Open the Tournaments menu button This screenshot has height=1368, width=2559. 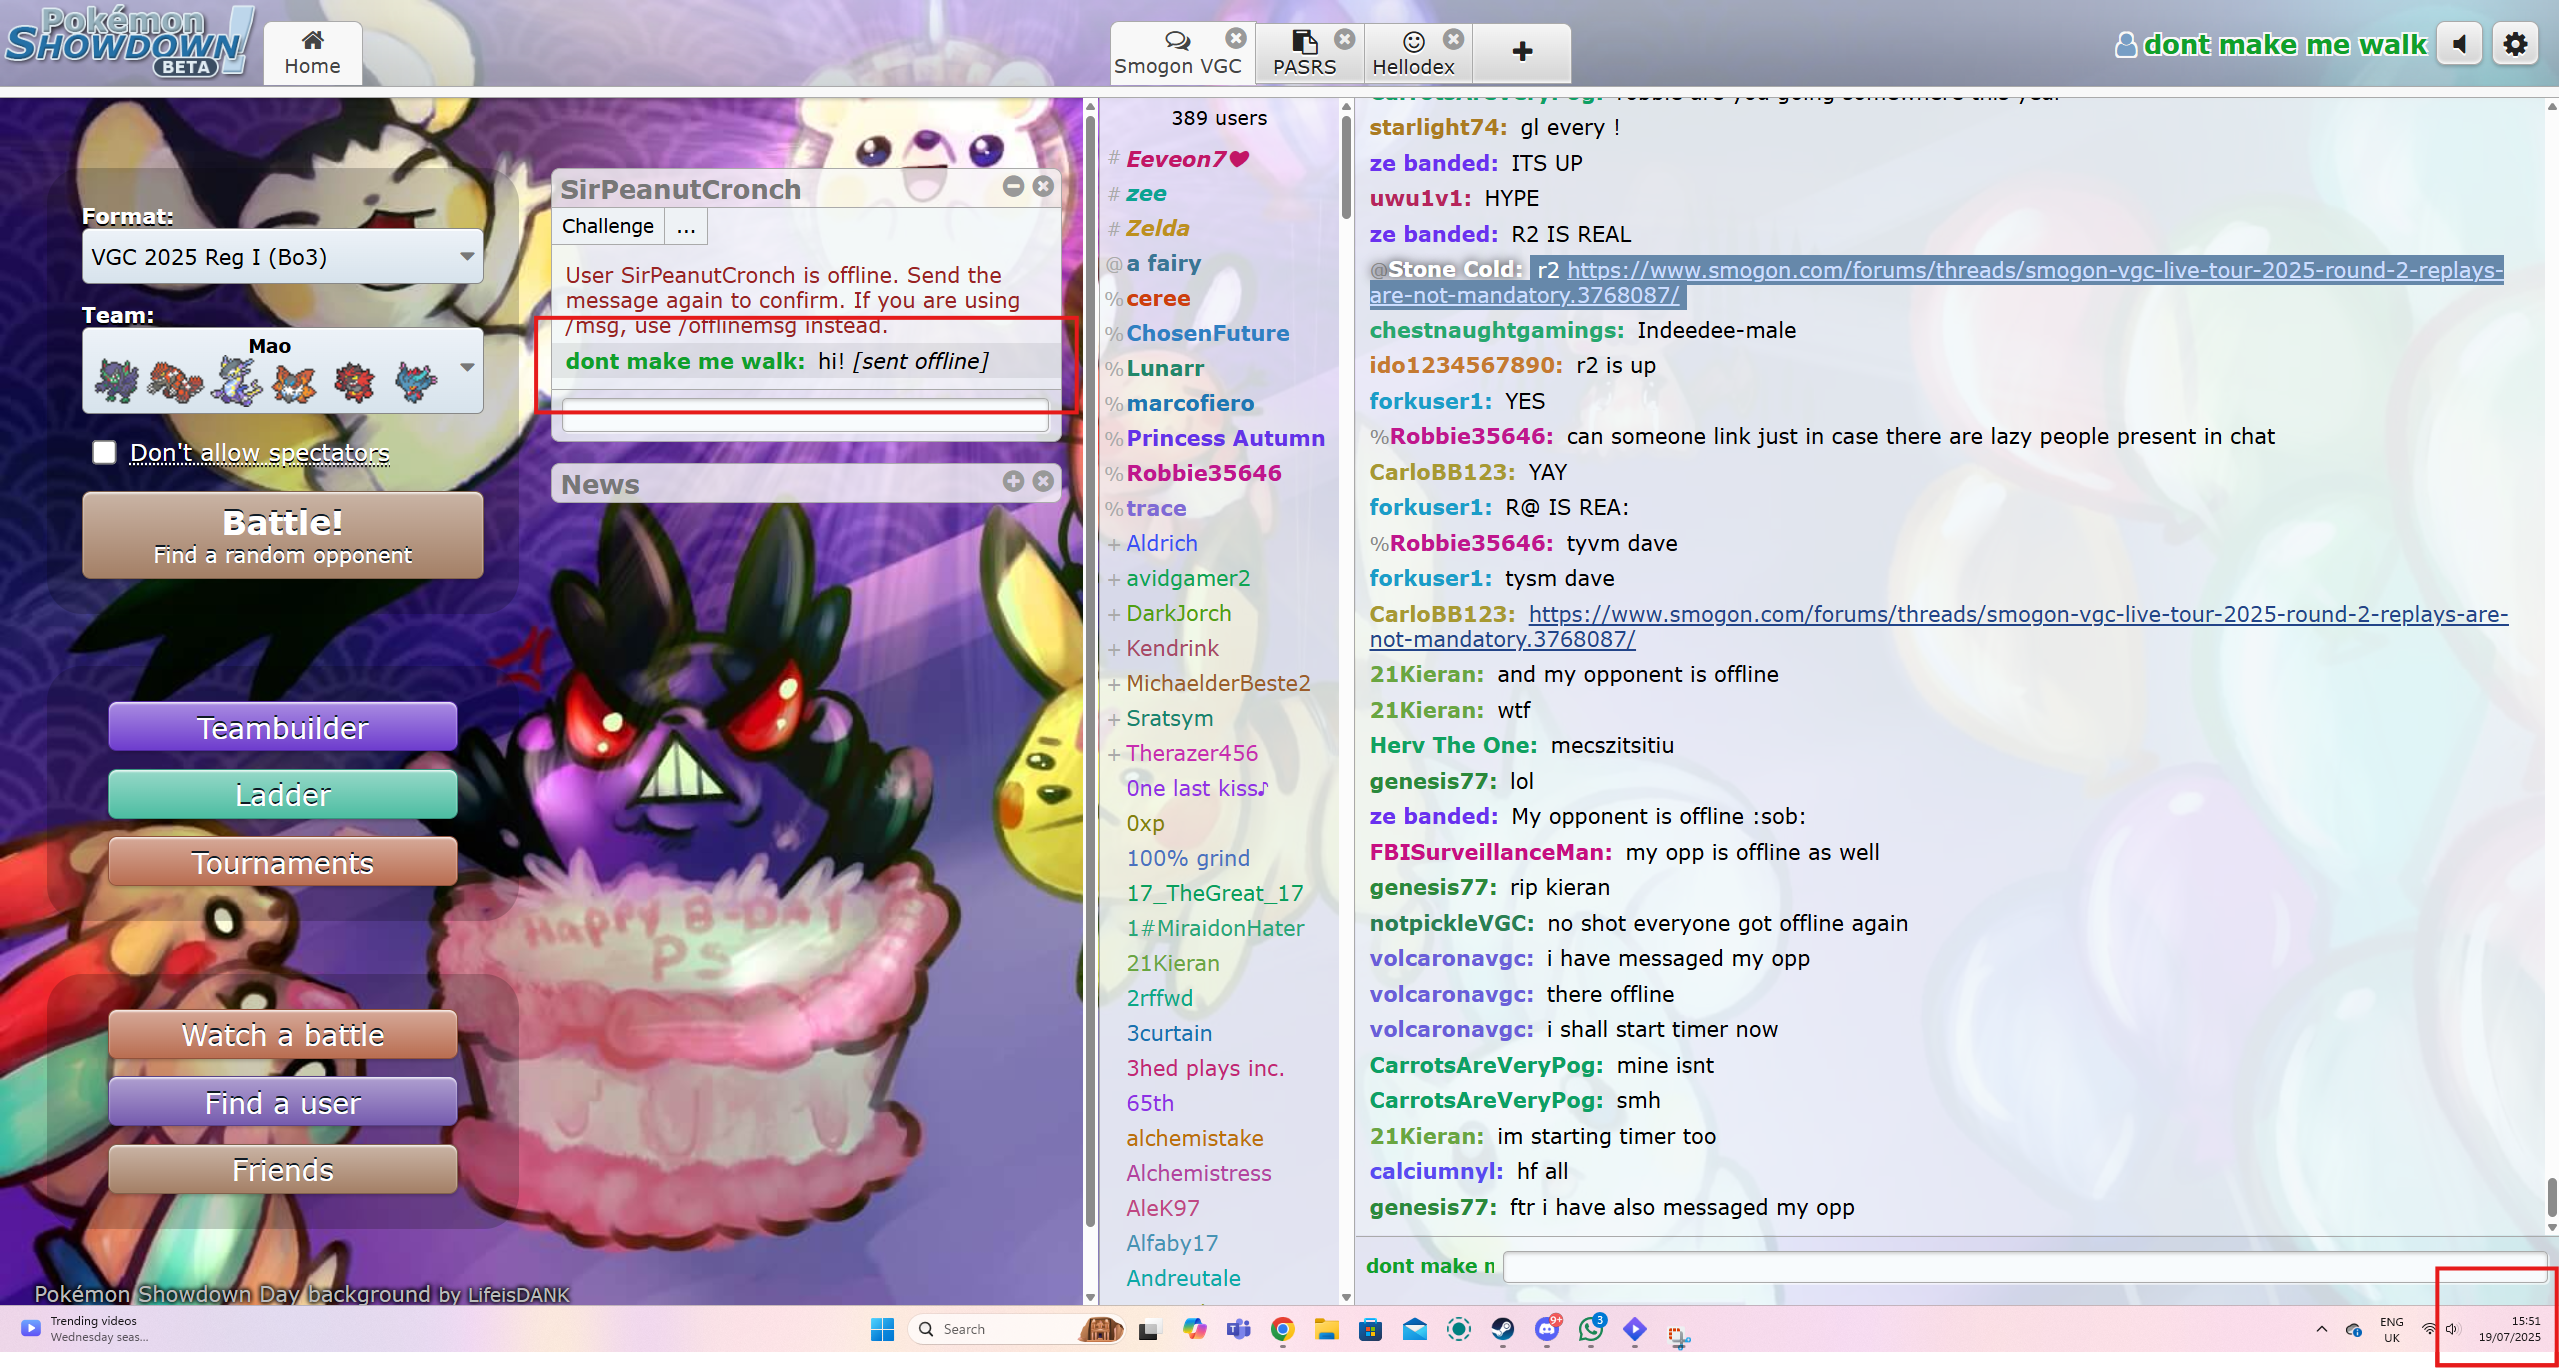[283, 863]
